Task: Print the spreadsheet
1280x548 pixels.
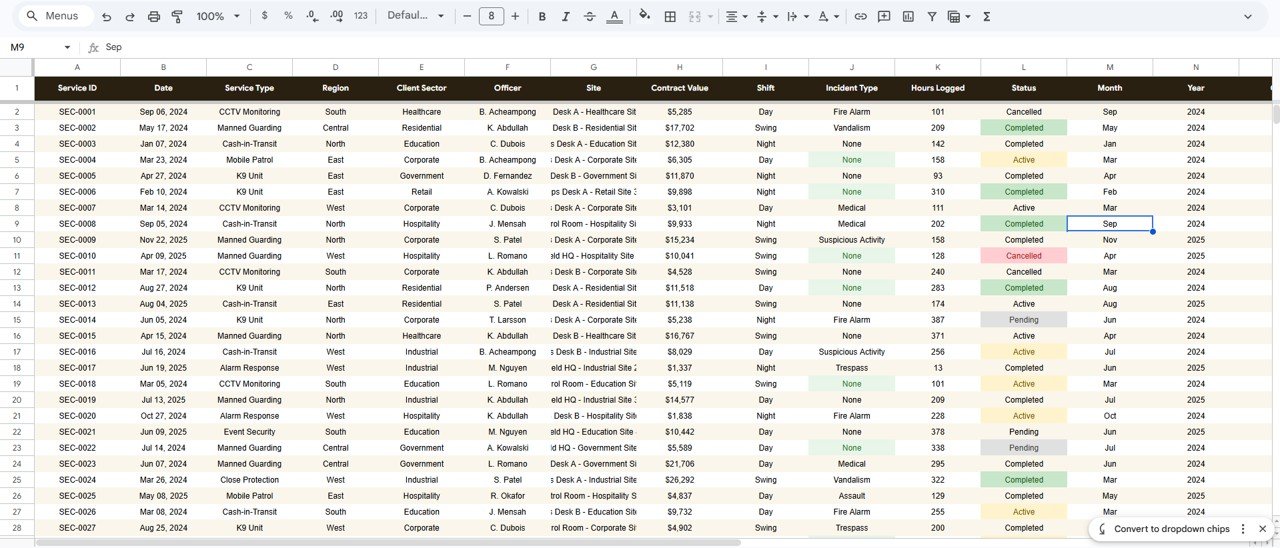Action: (x=154, y=16)
